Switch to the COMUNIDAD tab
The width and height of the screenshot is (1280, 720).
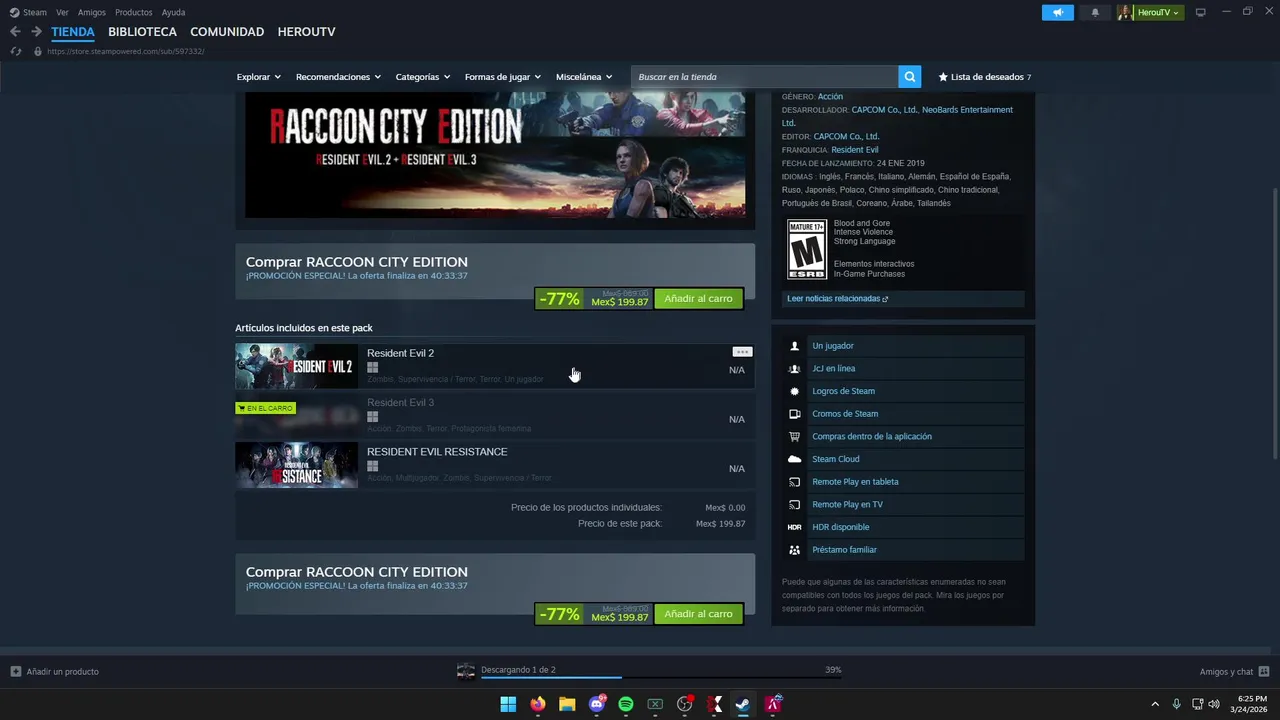click(x=227, y=32)
